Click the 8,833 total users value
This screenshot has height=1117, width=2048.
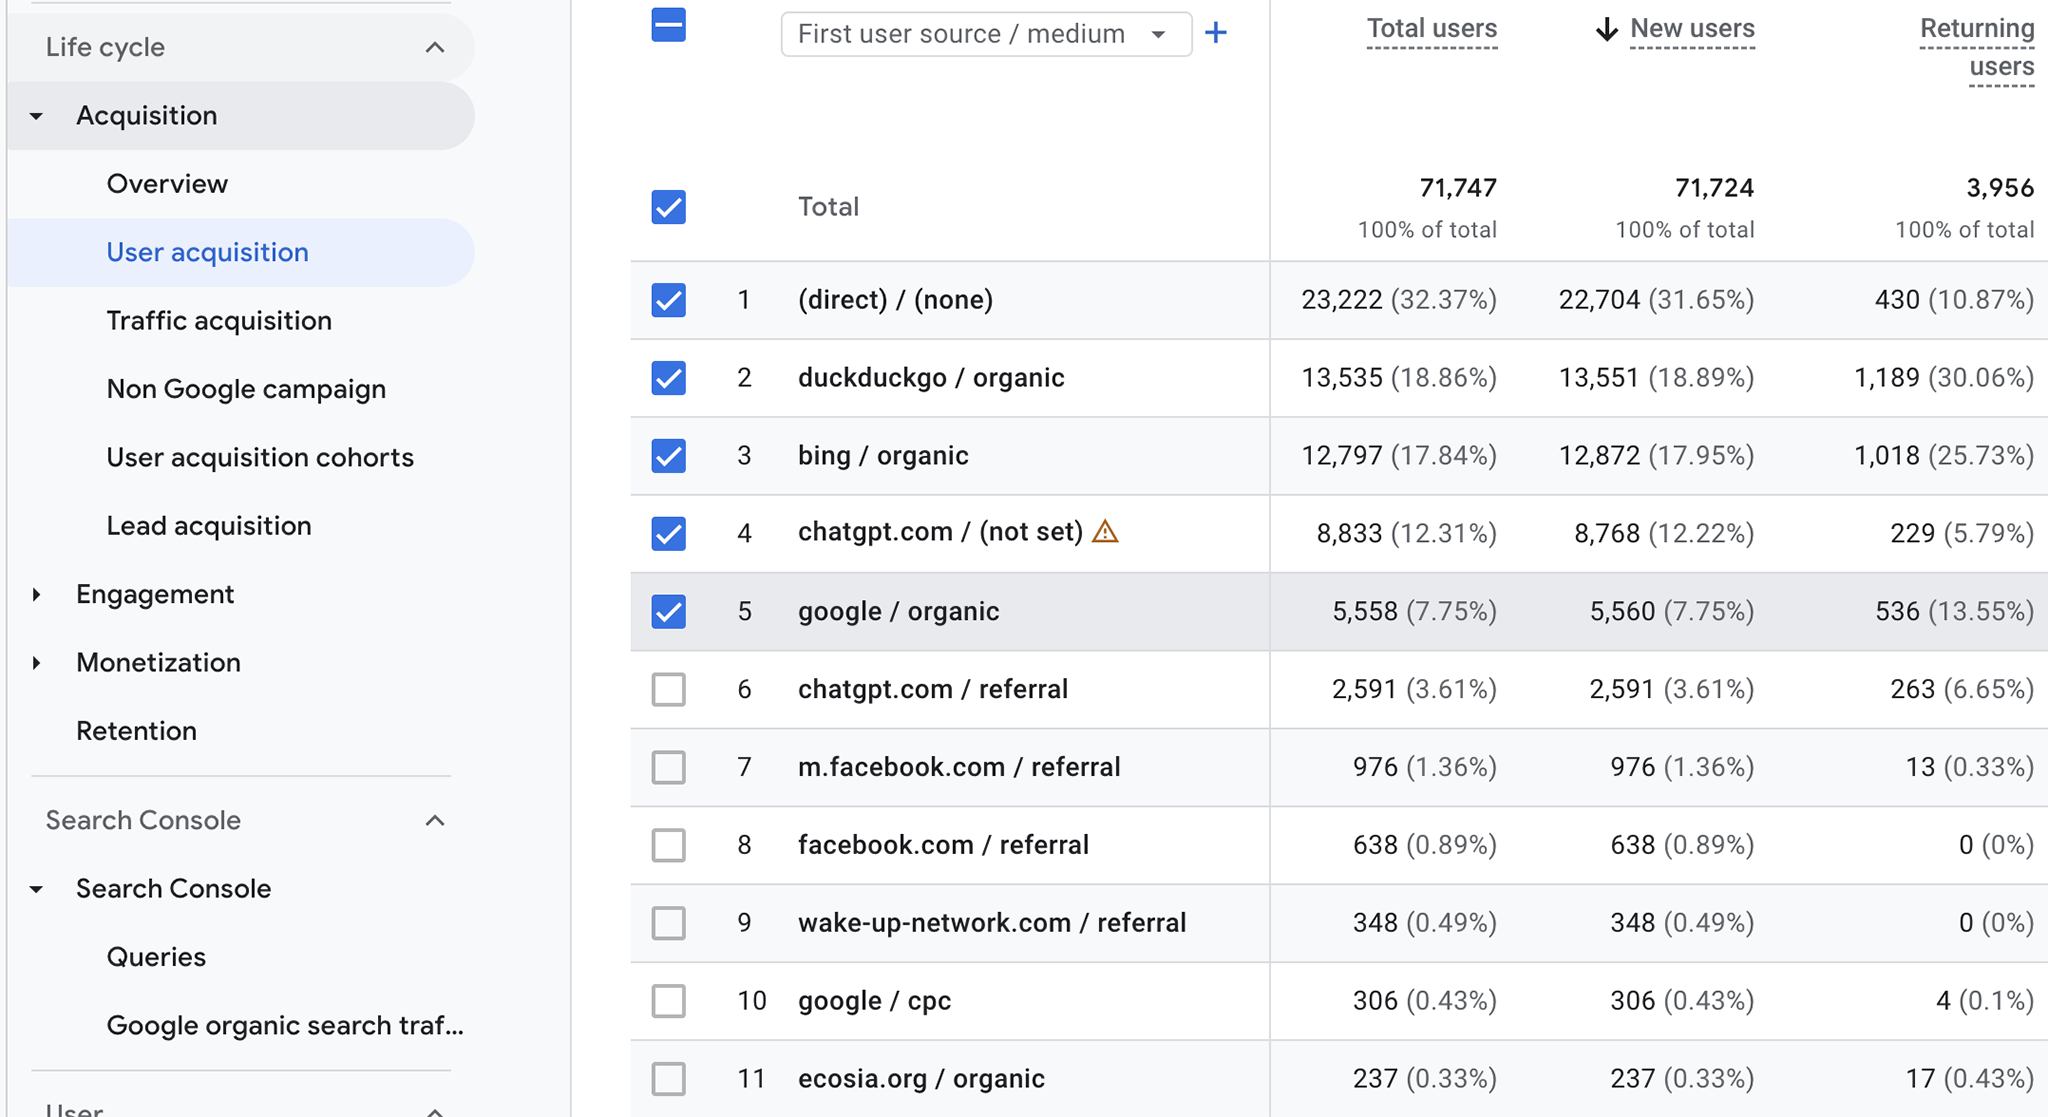1349,534
